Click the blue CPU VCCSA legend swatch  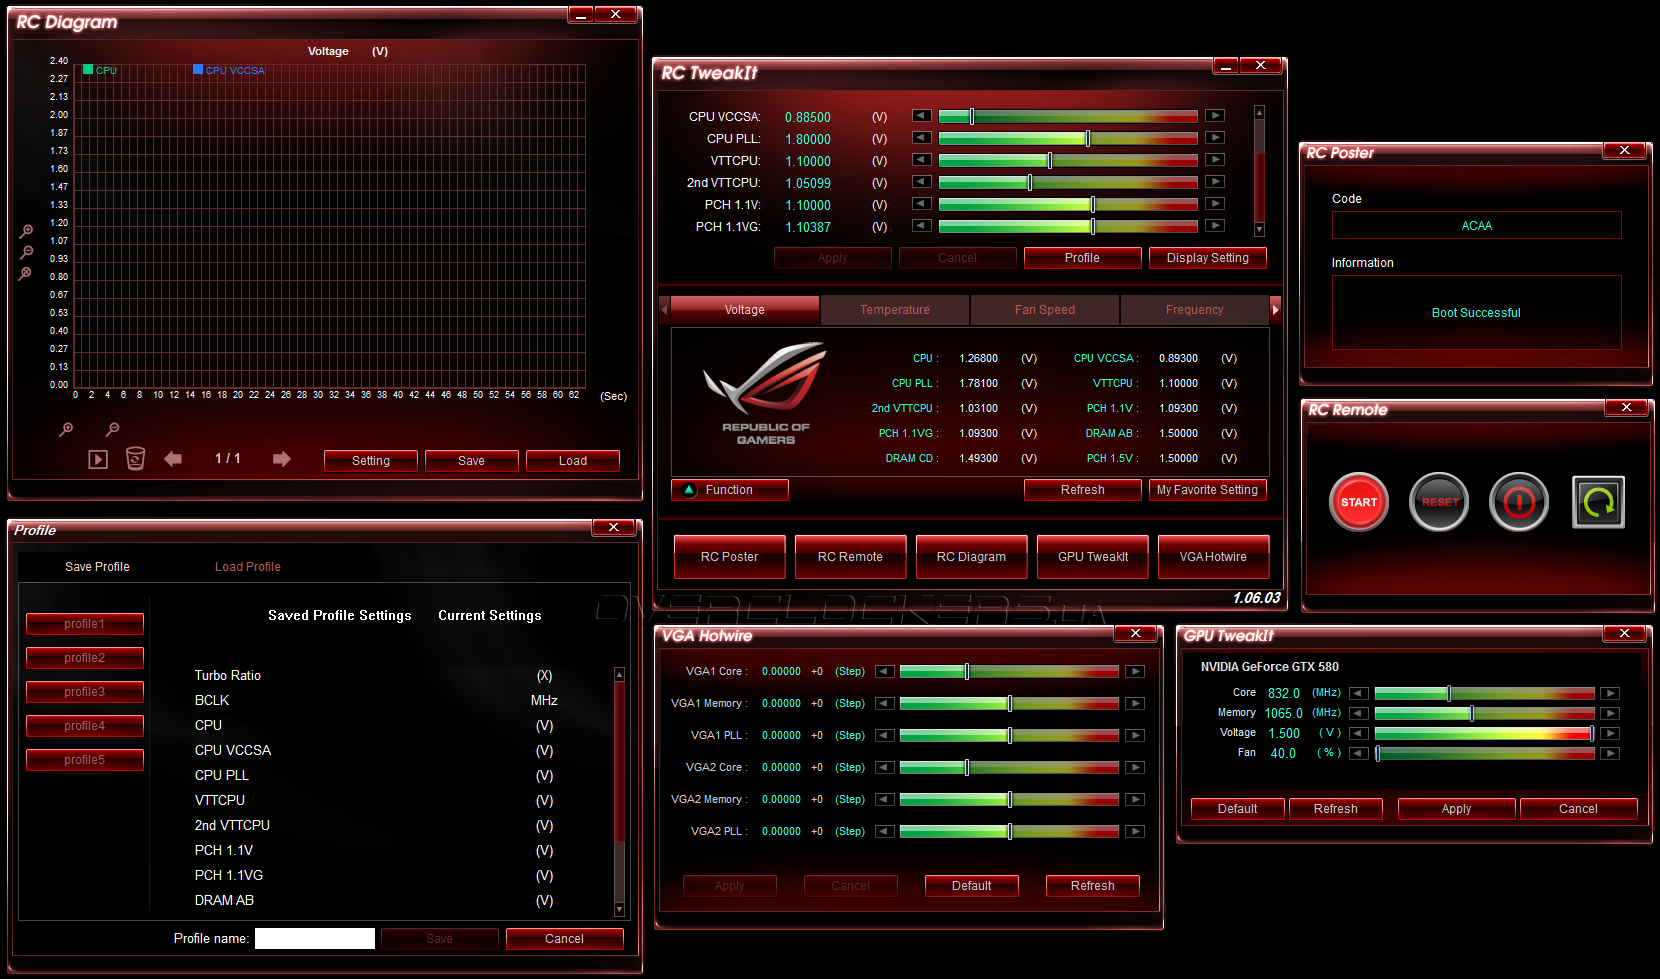coord(198,69)
